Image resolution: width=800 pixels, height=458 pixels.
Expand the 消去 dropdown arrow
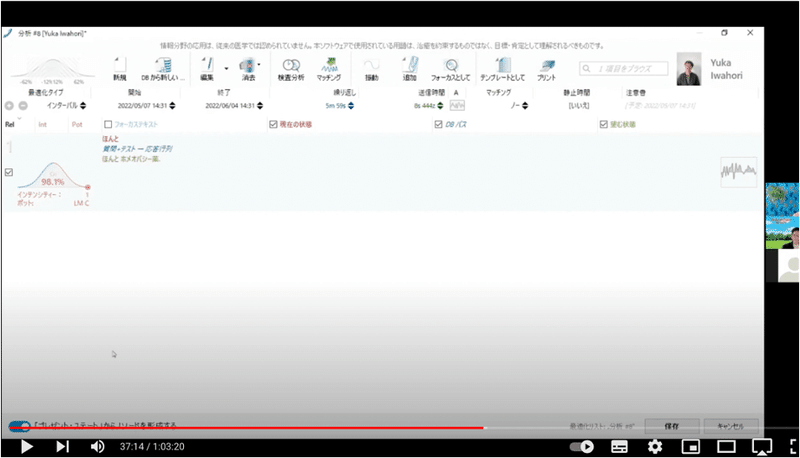[259, 65]
